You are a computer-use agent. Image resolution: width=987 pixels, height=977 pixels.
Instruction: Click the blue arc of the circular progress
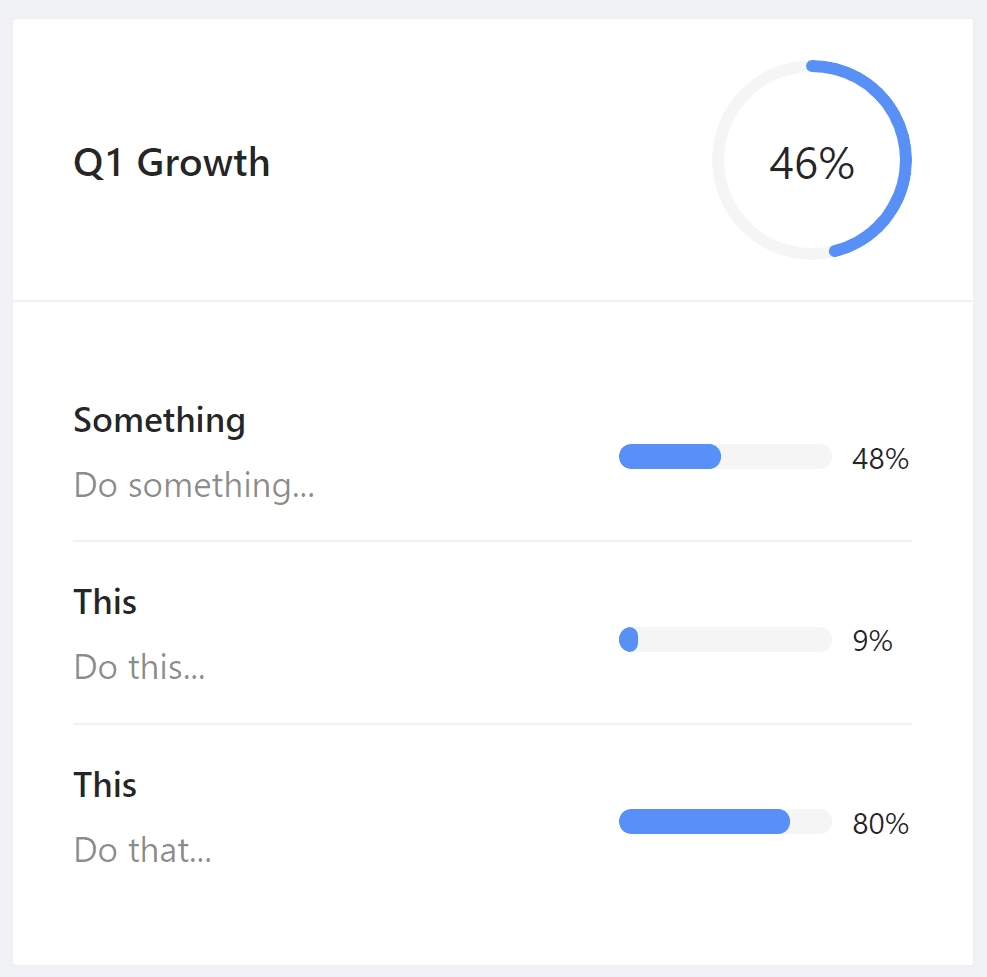905,160
